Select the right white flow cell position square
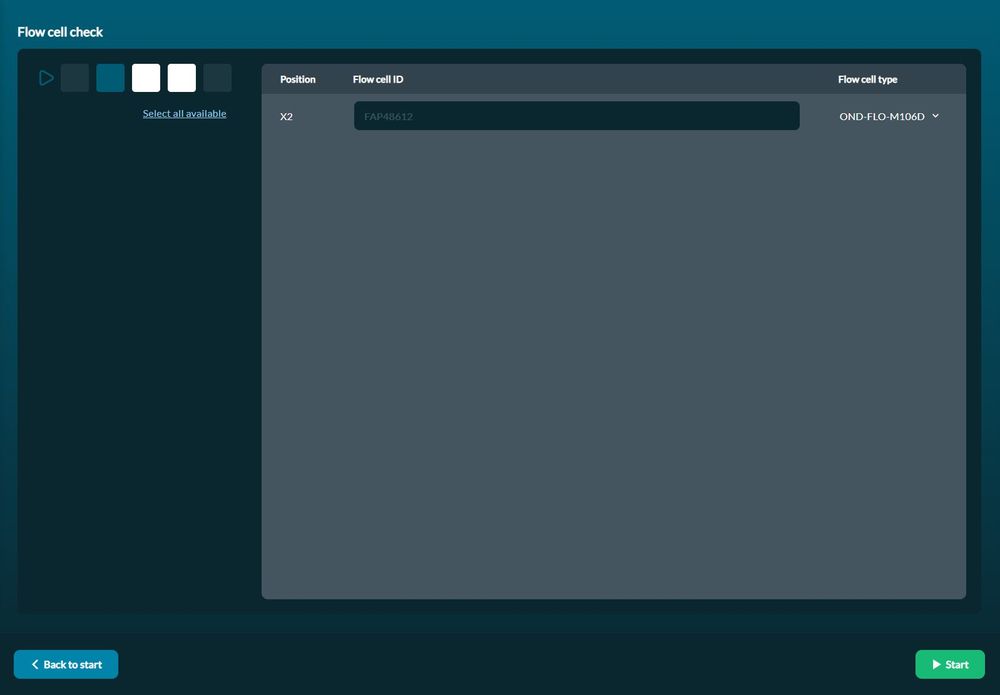The image size is (1000, 695). [x=182, y=78]
